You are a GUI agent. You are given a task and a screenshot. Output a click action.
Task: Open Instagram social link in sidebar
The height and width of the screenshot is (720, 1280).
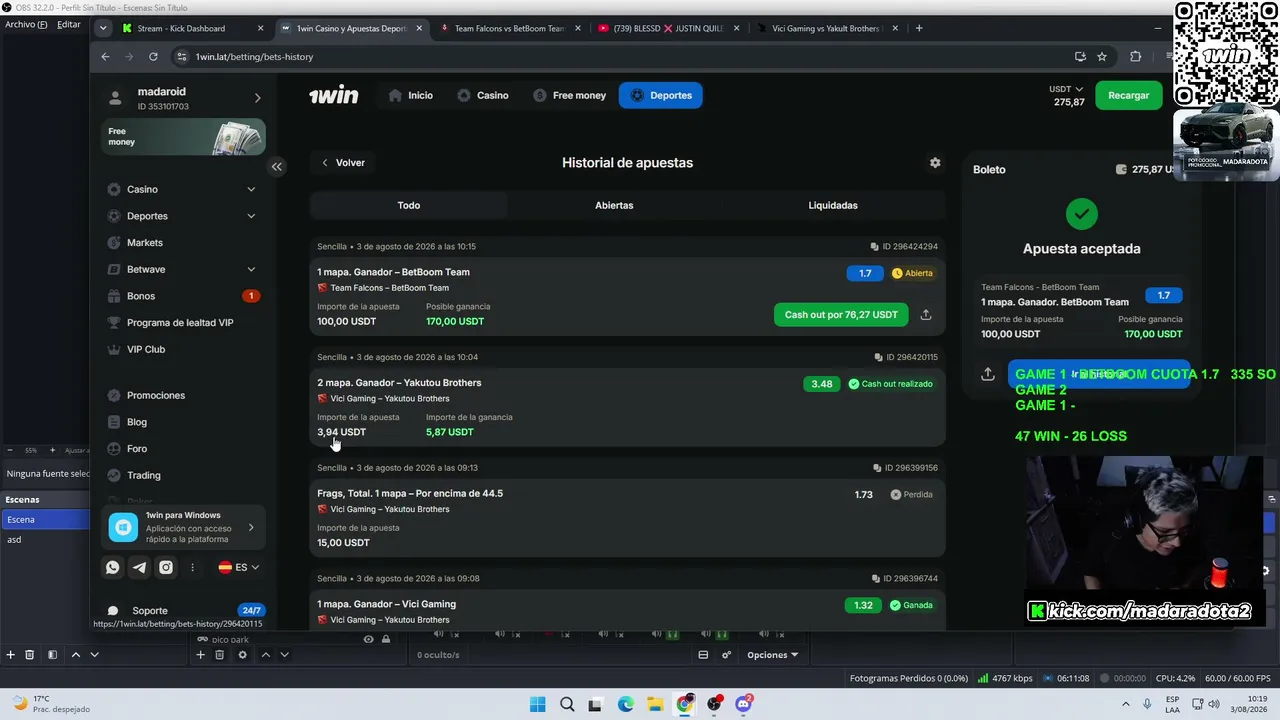click(x=166, y=567)
